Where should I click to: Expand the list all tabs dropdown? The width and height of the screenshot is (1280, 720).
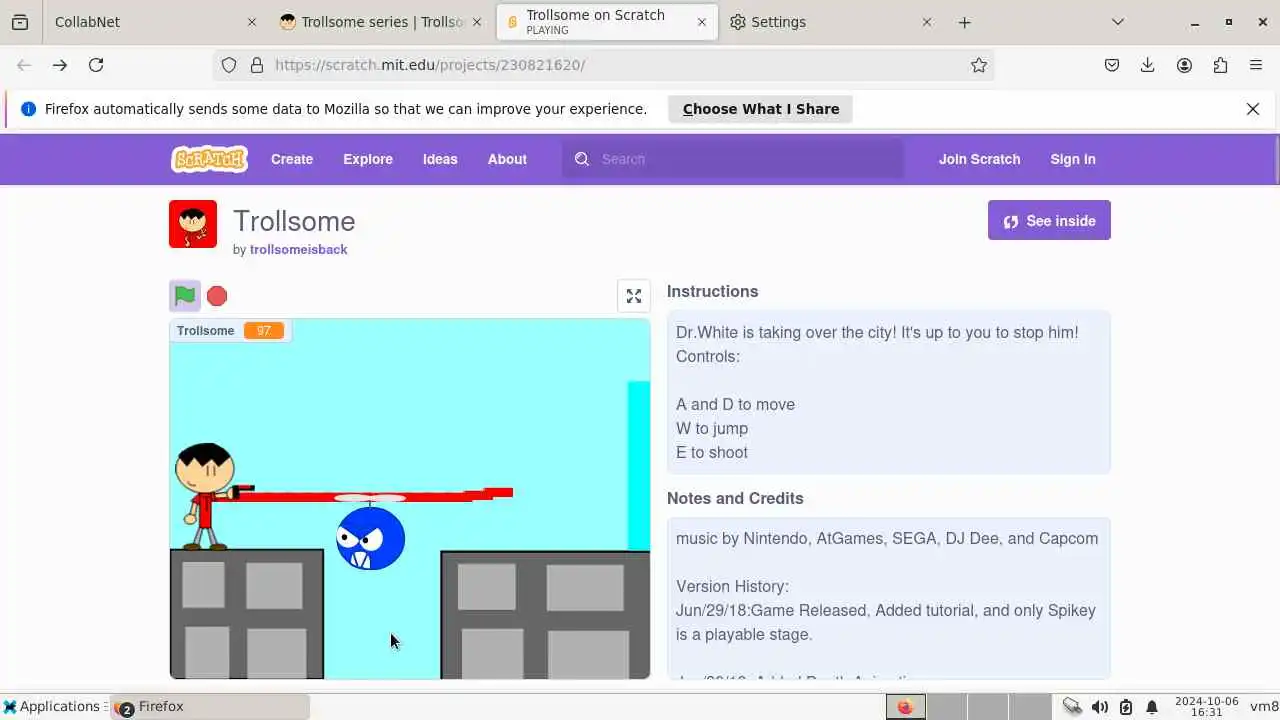pos(1118,22)
